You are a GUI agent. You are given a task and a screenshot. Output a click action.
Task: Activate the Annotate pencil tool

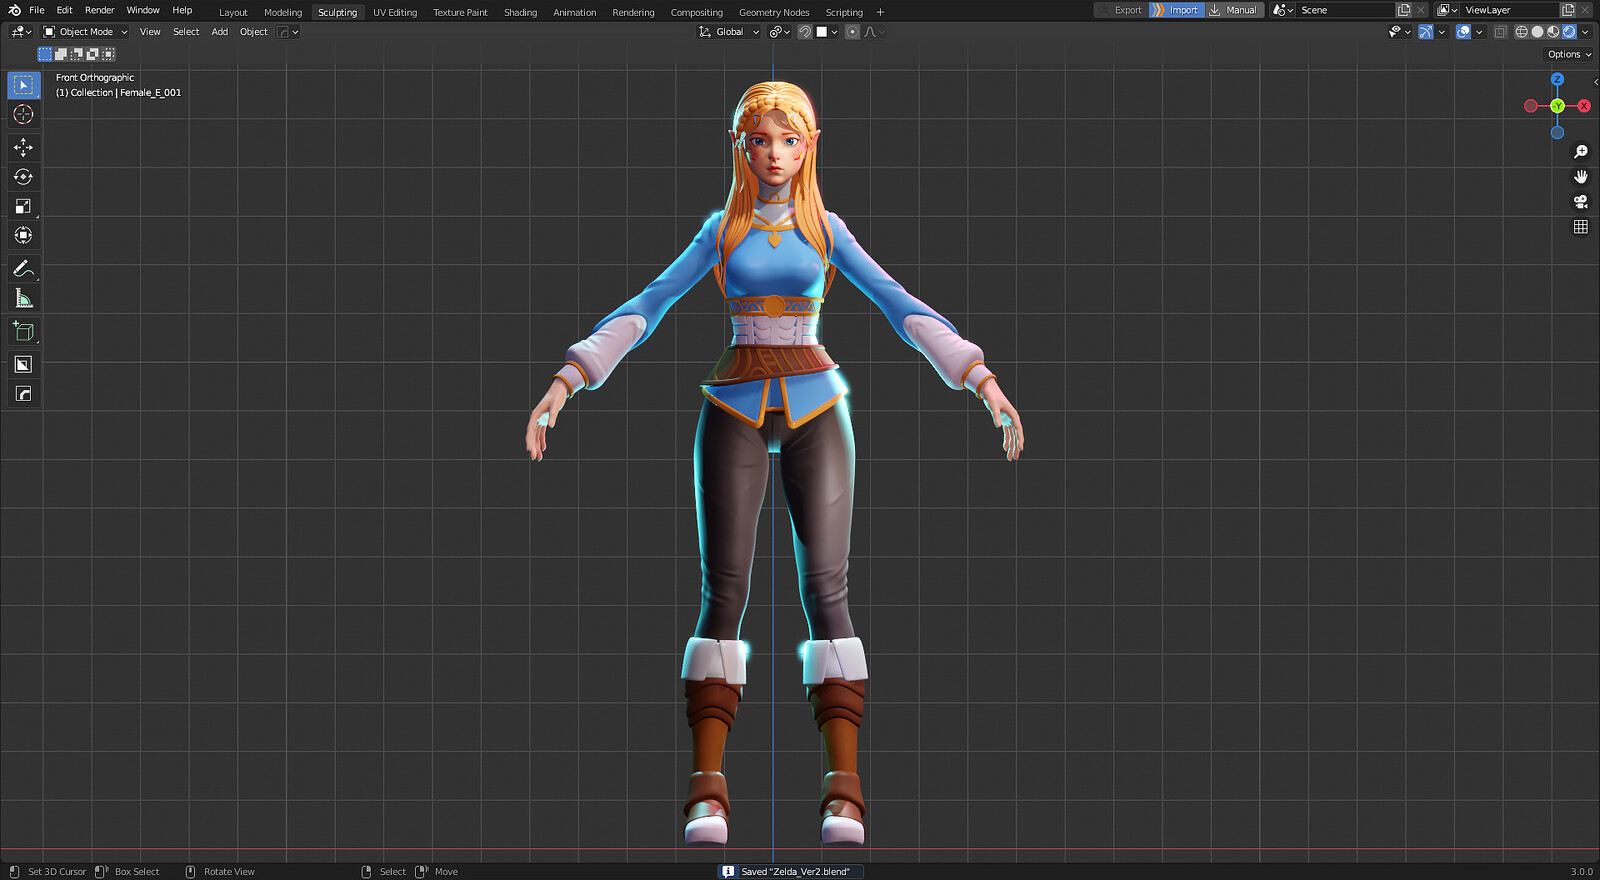(x=23, y=269)
